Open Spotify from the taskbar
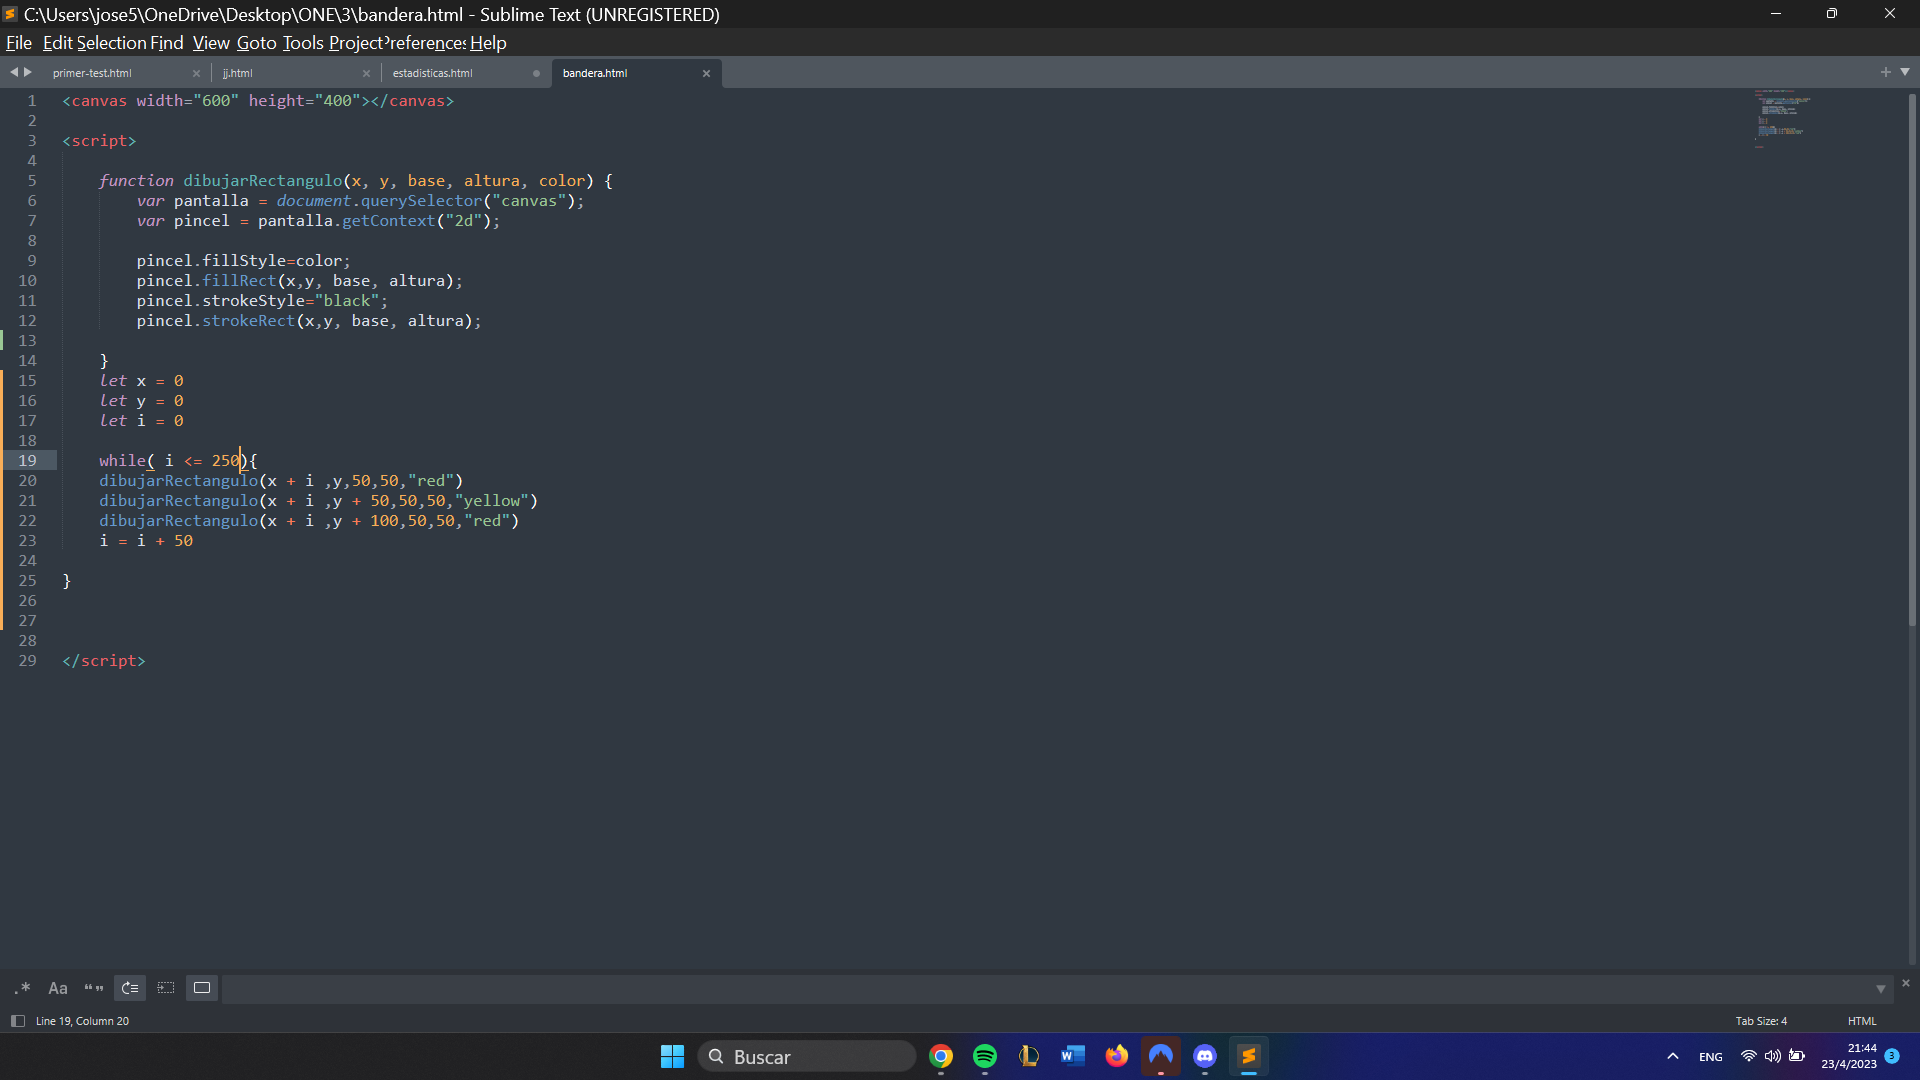The height and width of the screenshot is (1080, 1920). point(985,1056)
